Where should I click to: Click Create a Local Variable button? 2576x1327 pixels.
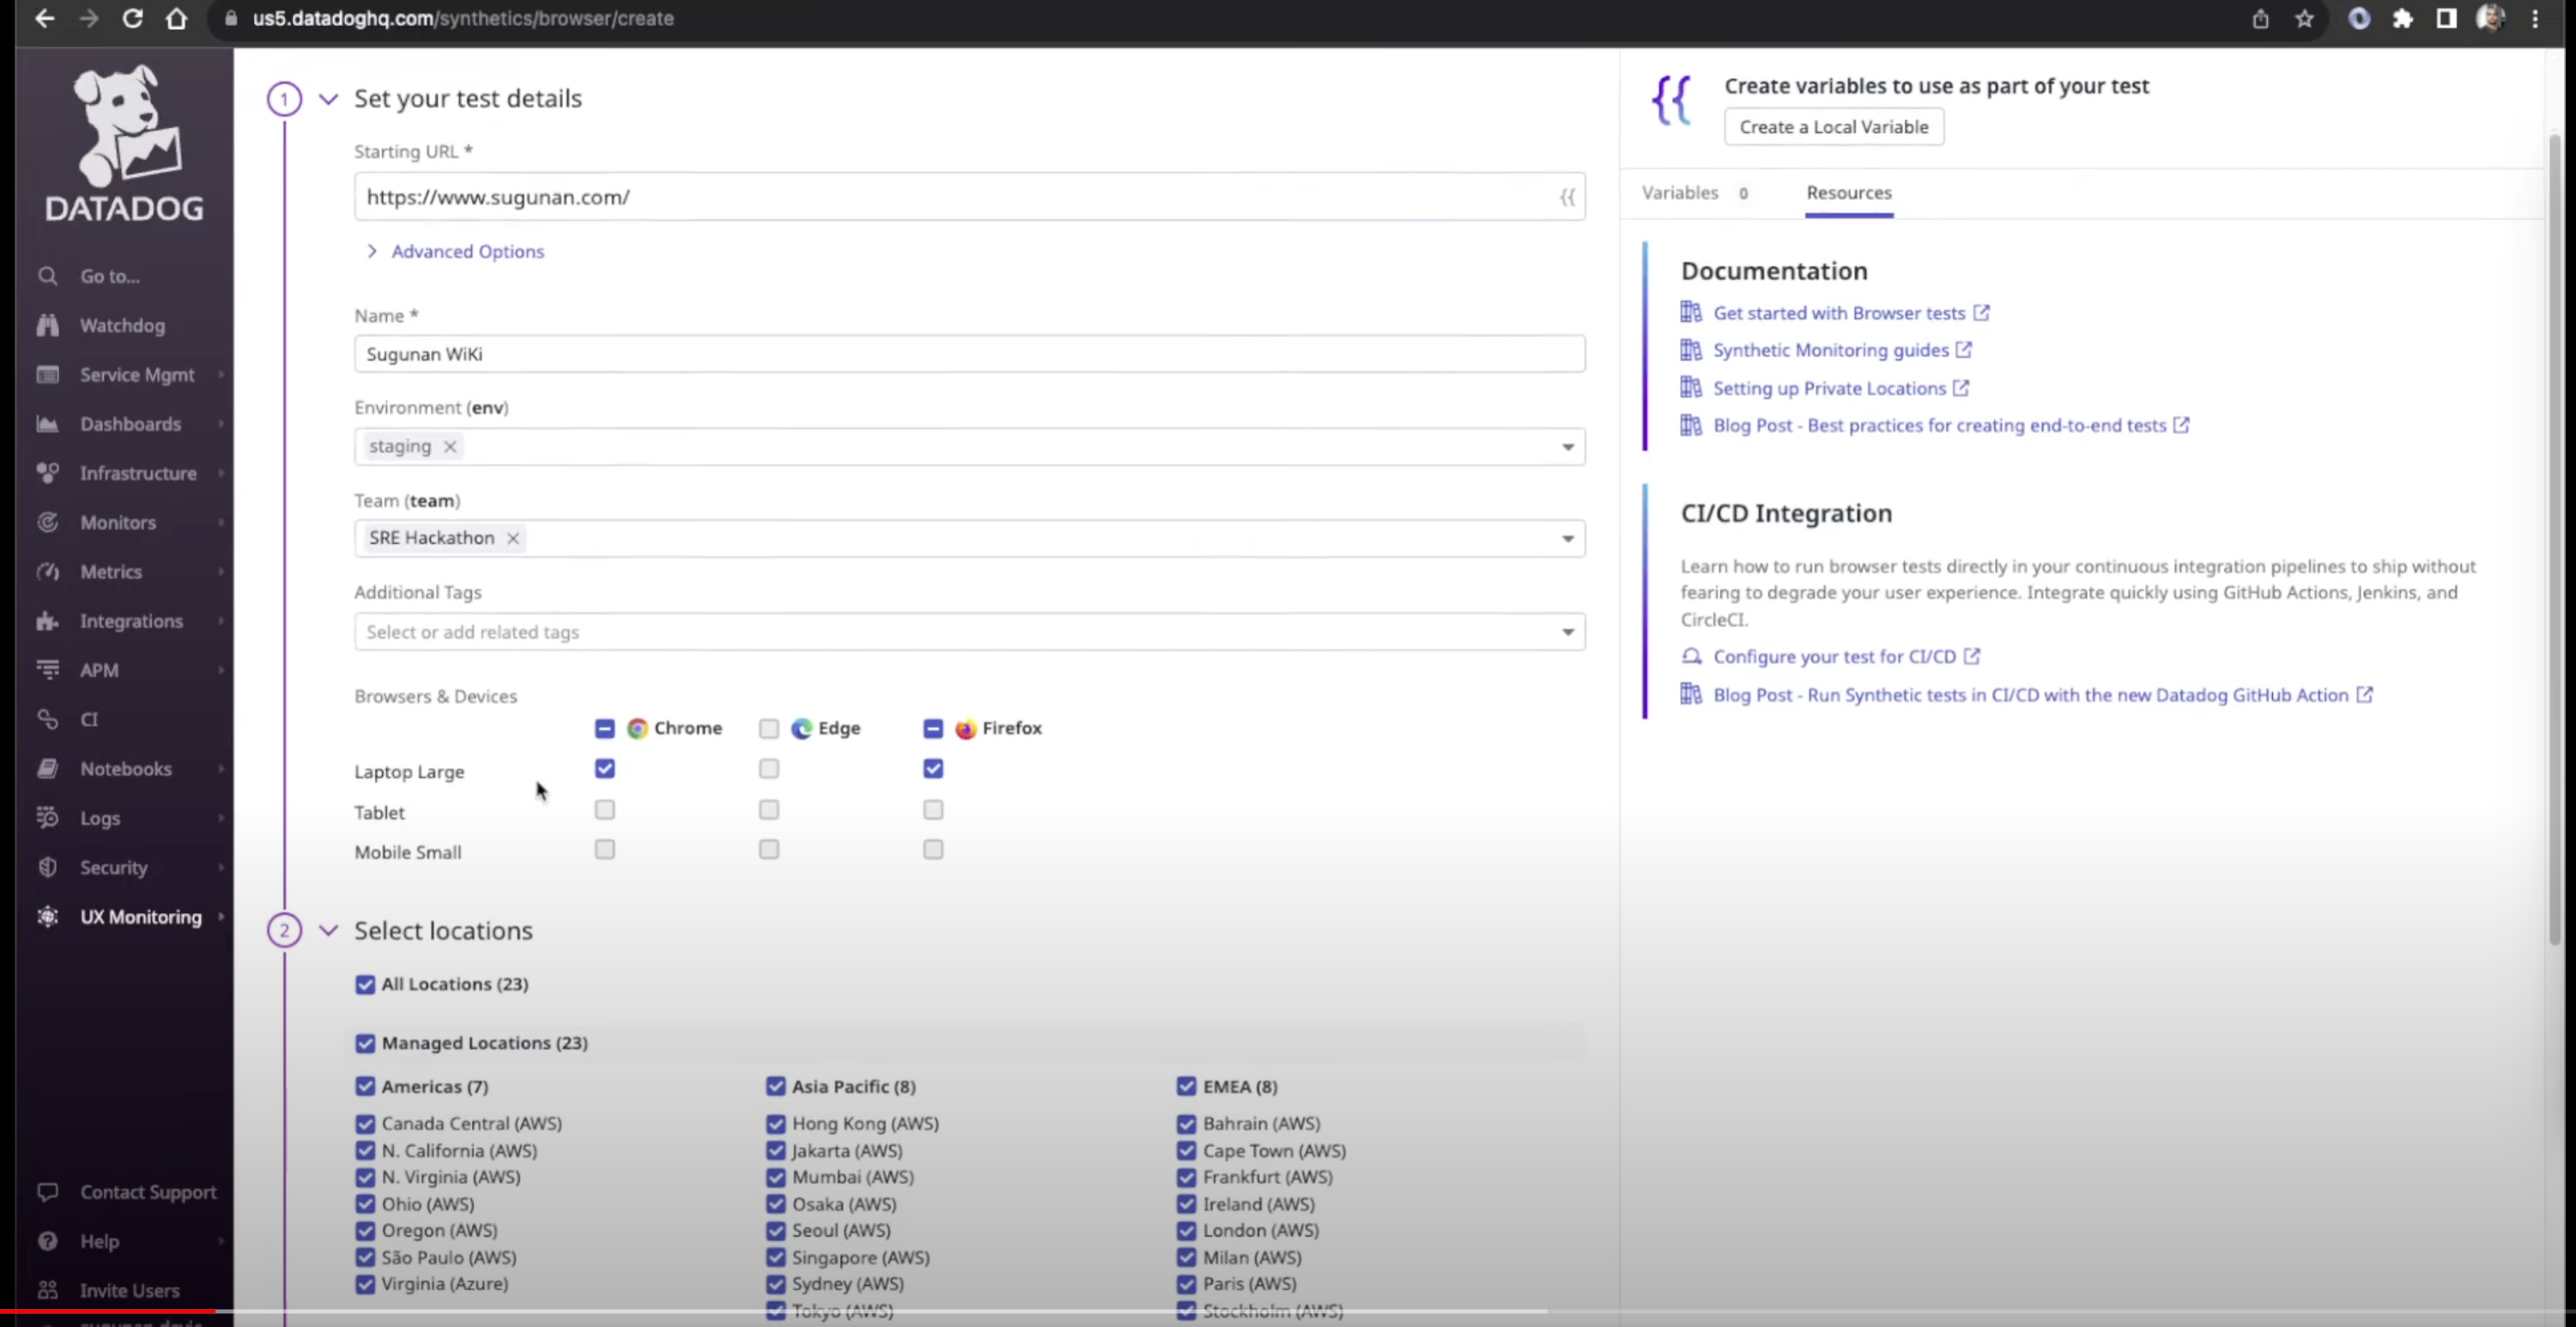pyautogui.click(x=1833, y=127)
